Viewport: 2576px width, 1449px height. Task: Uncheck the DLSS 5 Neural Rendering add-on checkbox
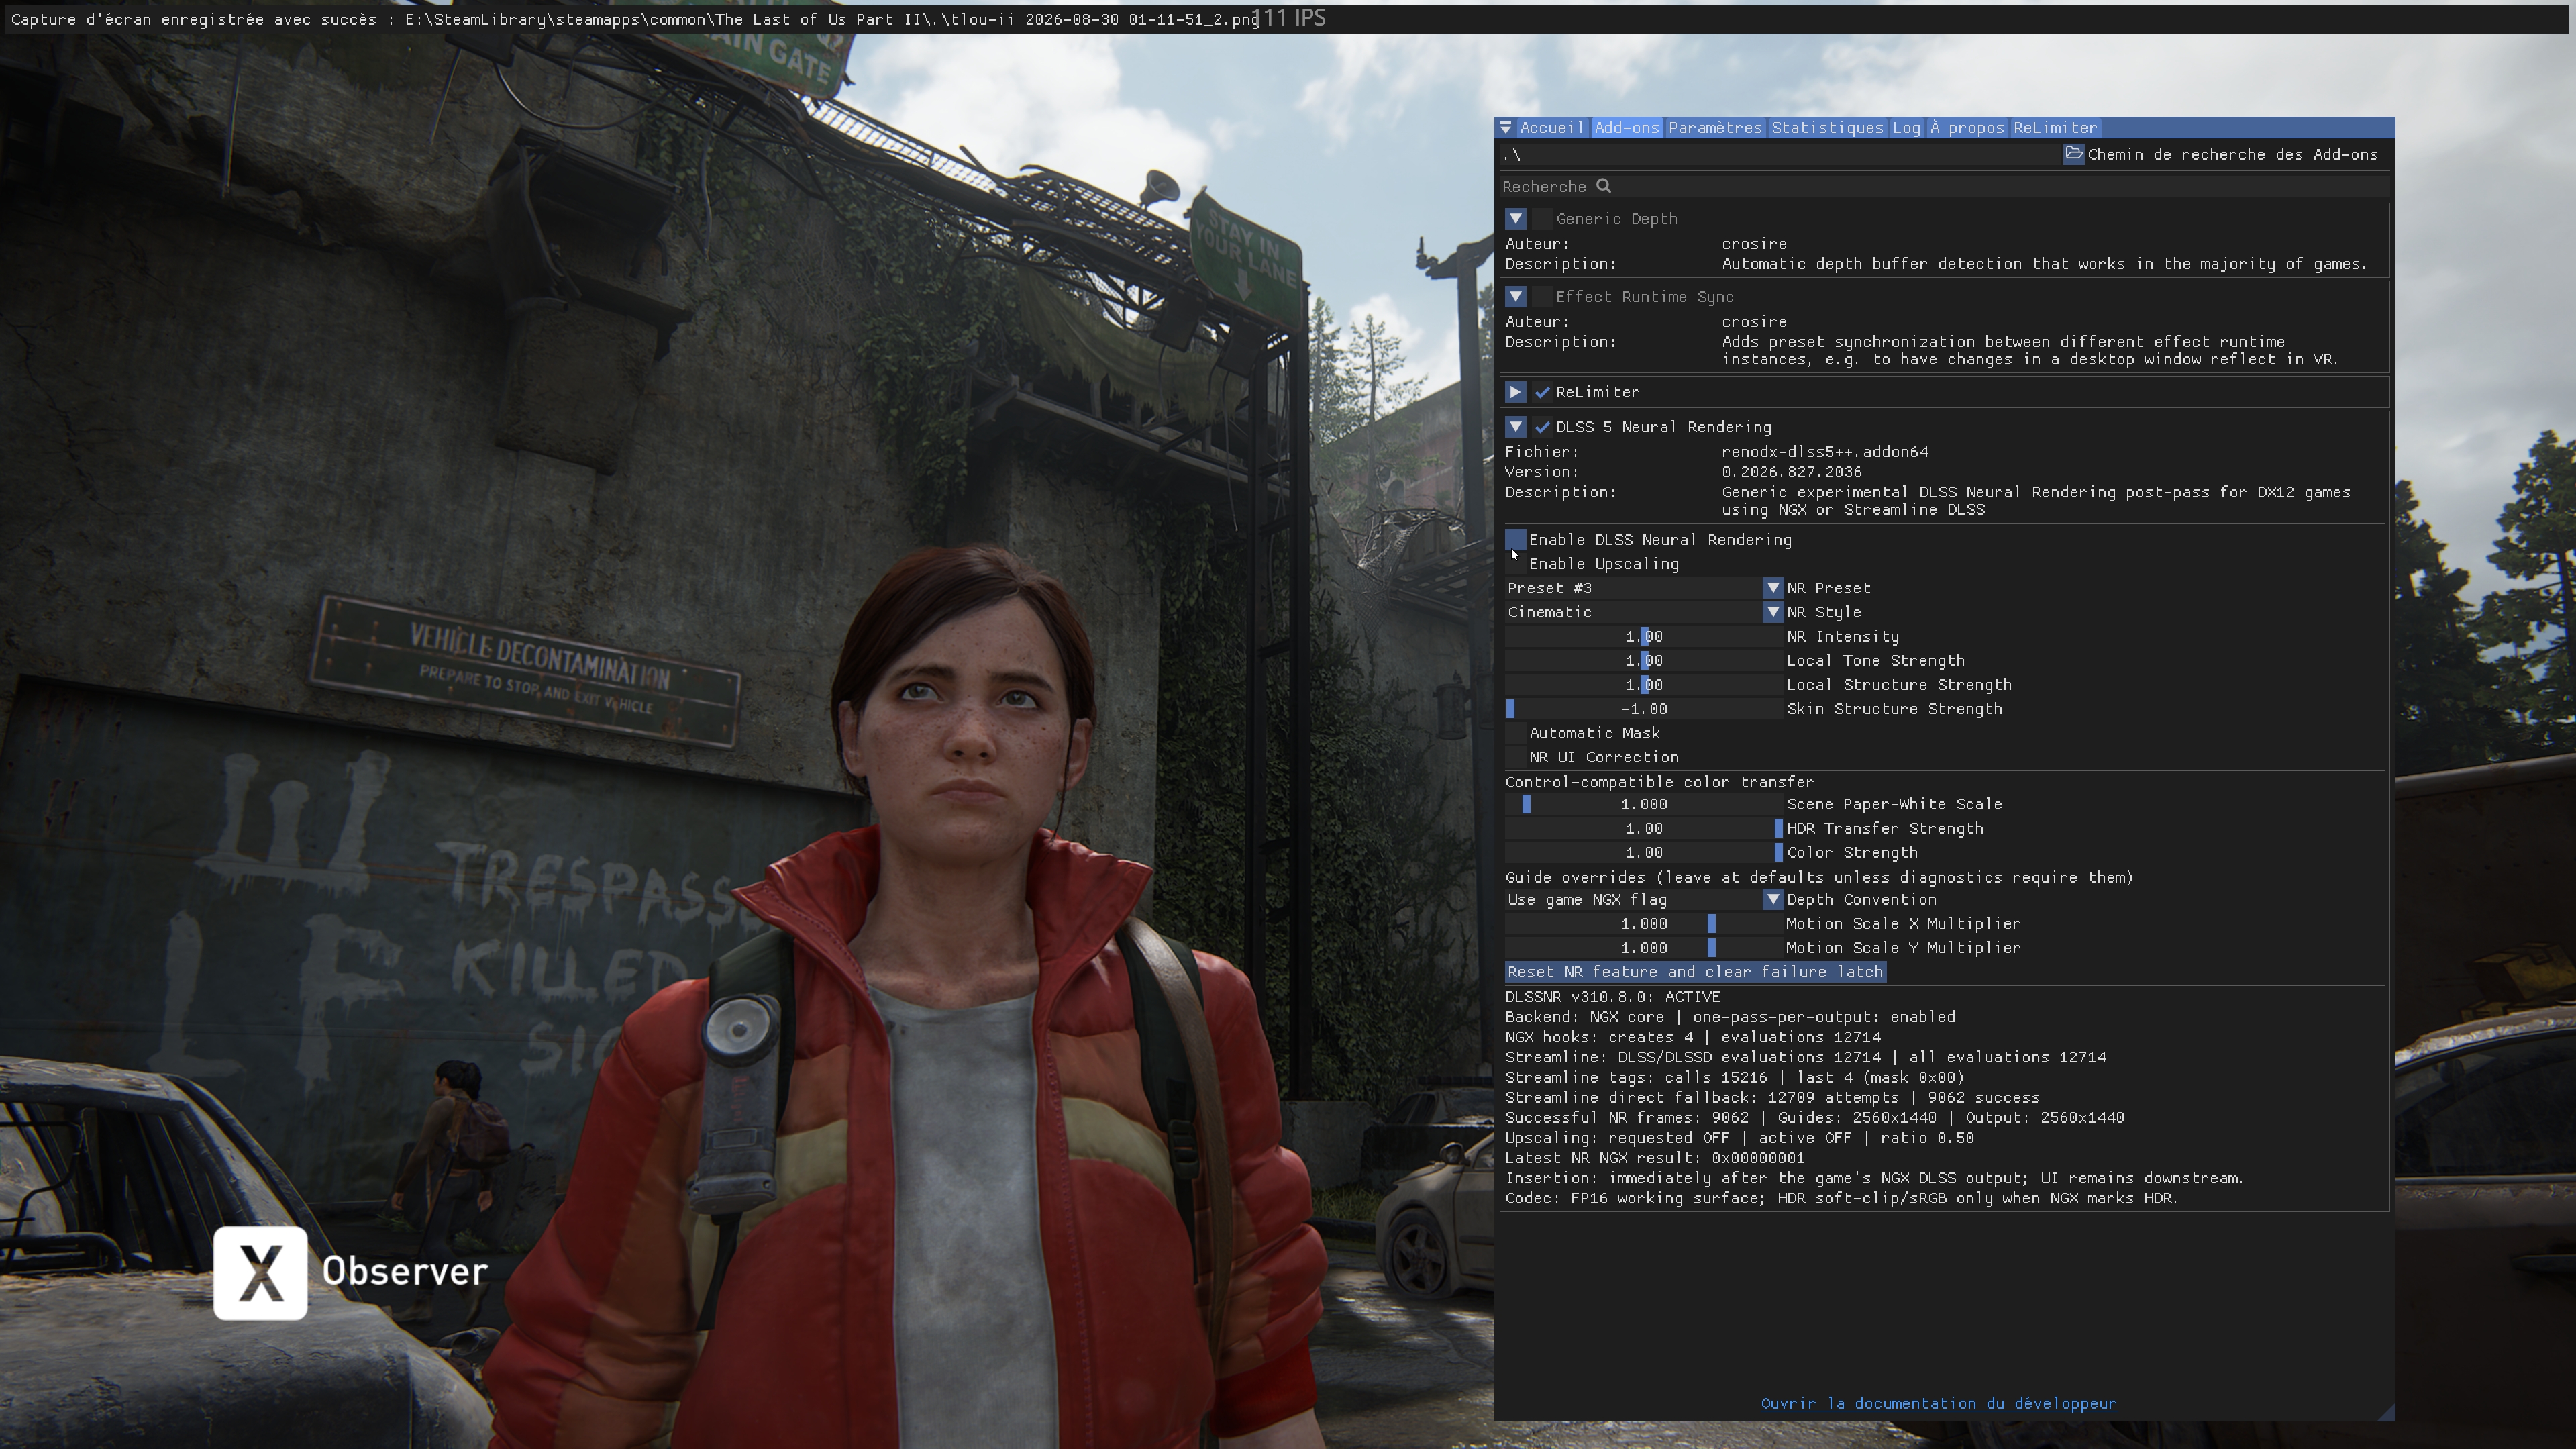click(1542, 427)
